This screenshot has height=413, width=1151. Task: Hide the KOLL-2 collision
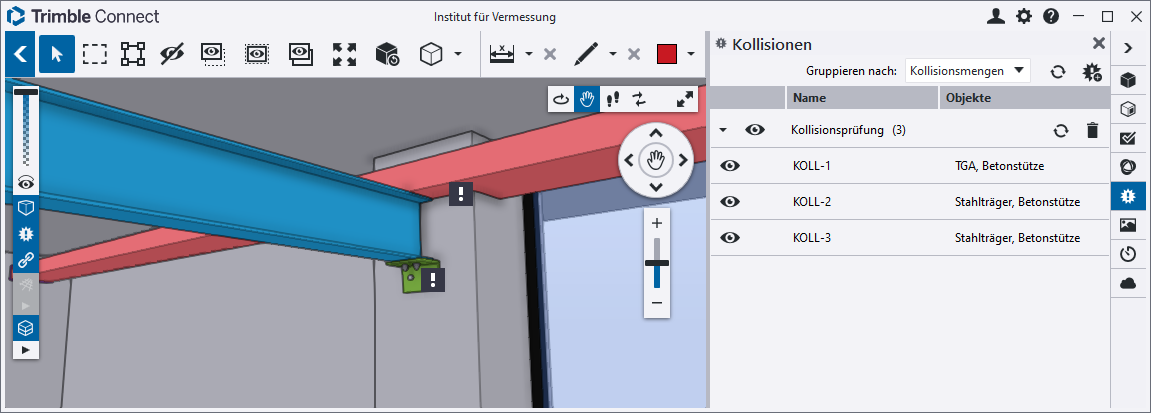730,202
